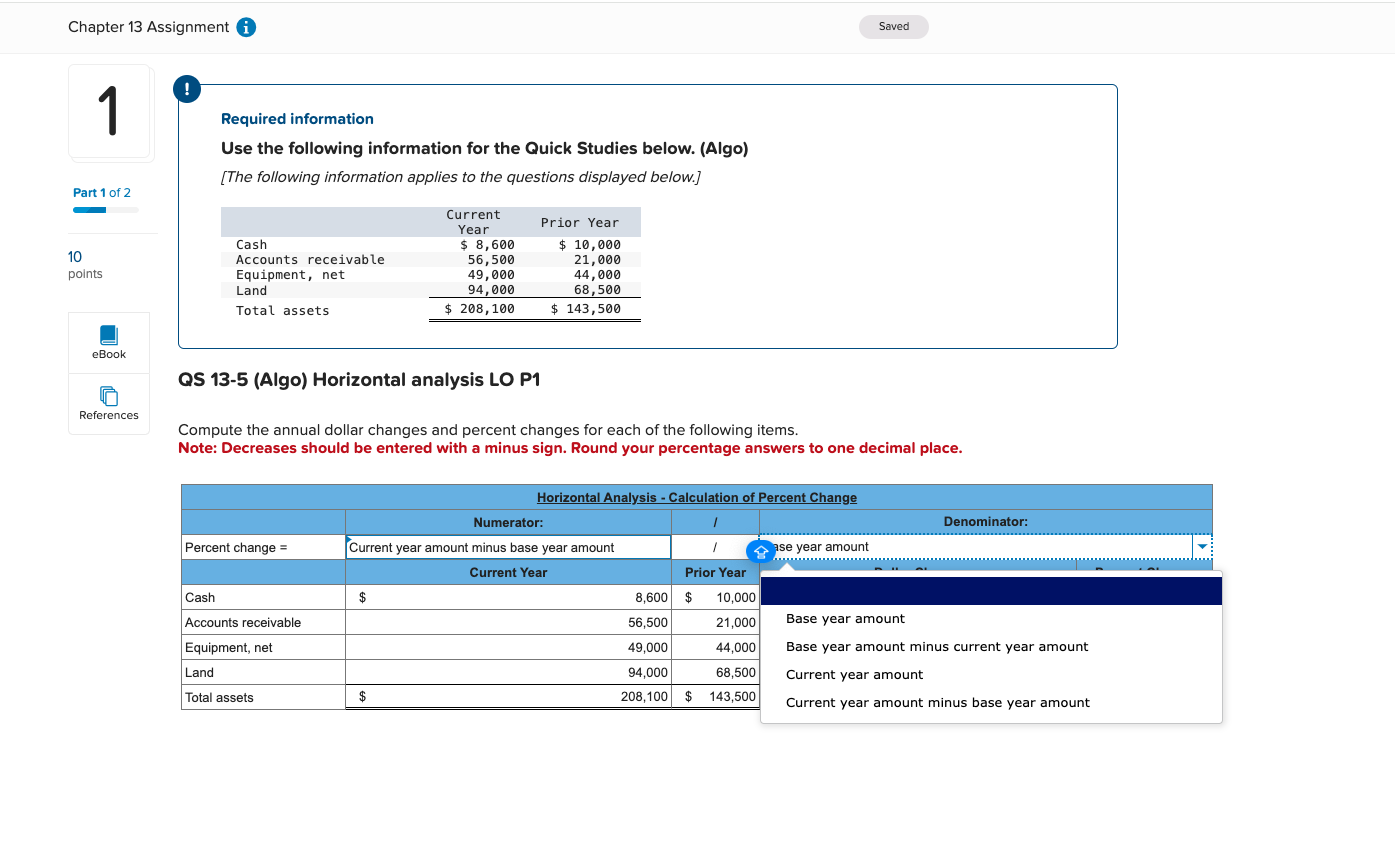This screenshot has width=1395, height=855.
Task: Select 'Current year amount' from list
Action: pos(854,675)
